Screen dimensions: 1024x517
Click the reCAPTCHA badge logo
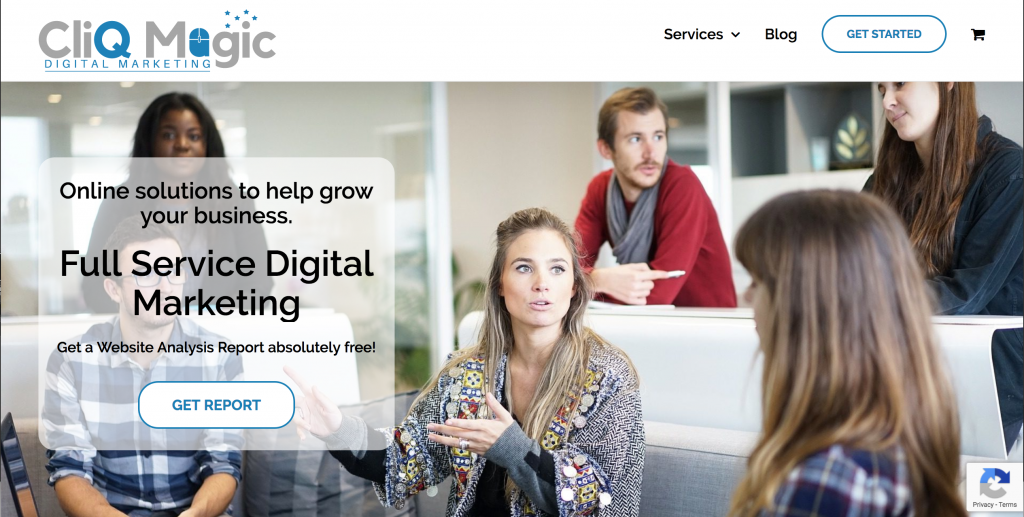tap(995, 484)
